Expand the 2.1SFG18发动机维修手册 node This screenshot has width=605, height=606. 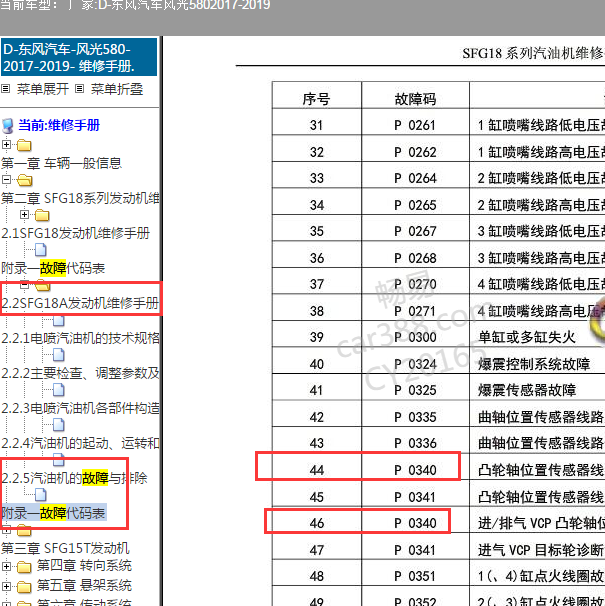24,214
